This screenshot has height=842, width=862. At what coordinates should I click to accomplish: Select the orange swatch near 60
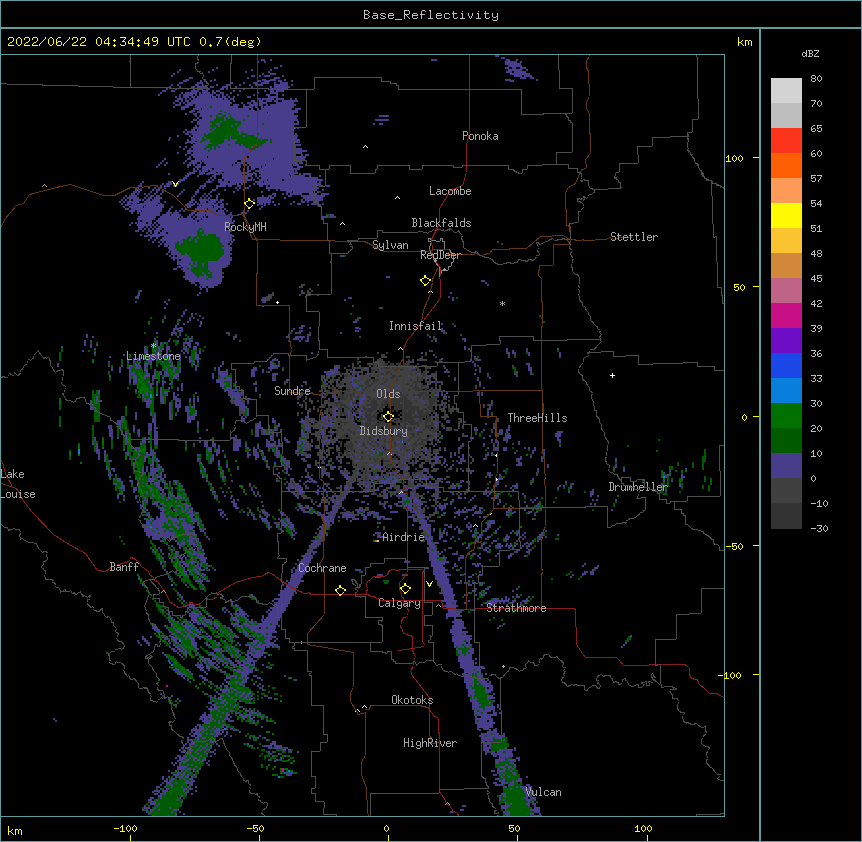786,165
